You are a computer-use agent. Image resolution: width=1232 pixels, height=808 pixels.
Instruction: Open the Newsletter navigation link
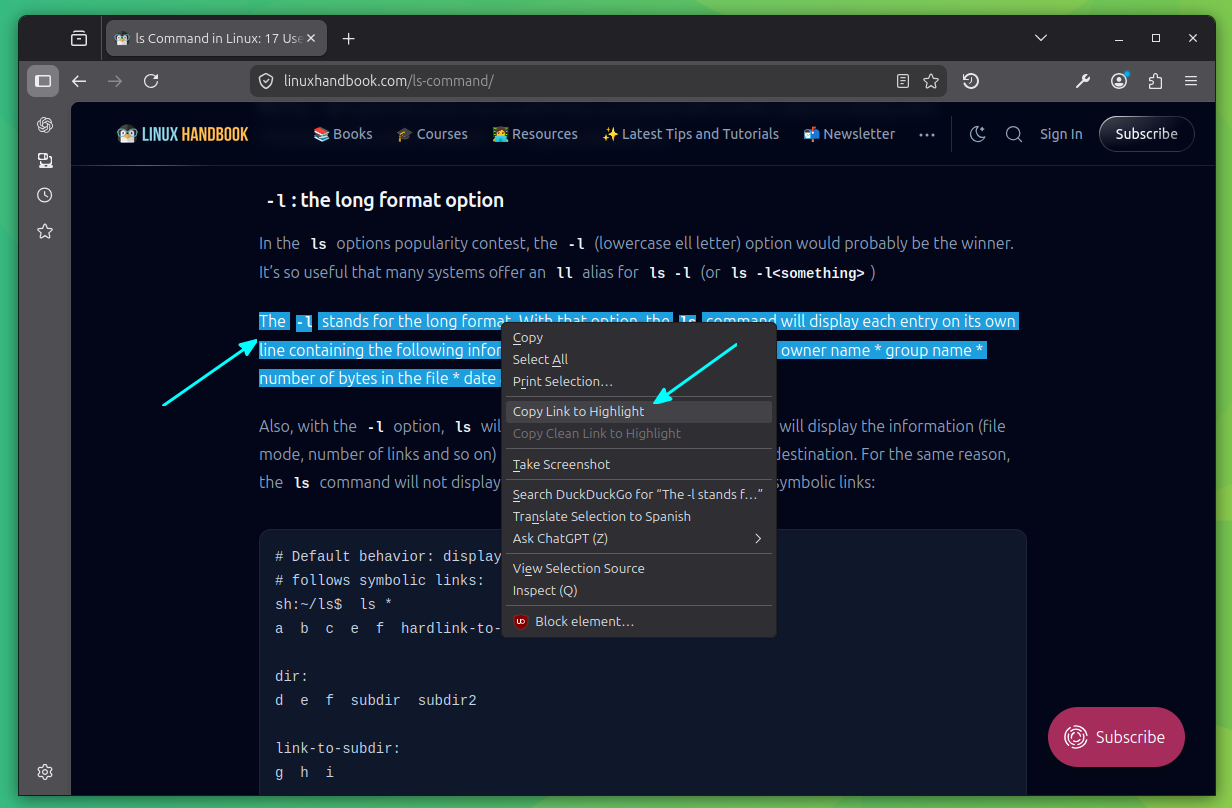click(x=849, y=134)
